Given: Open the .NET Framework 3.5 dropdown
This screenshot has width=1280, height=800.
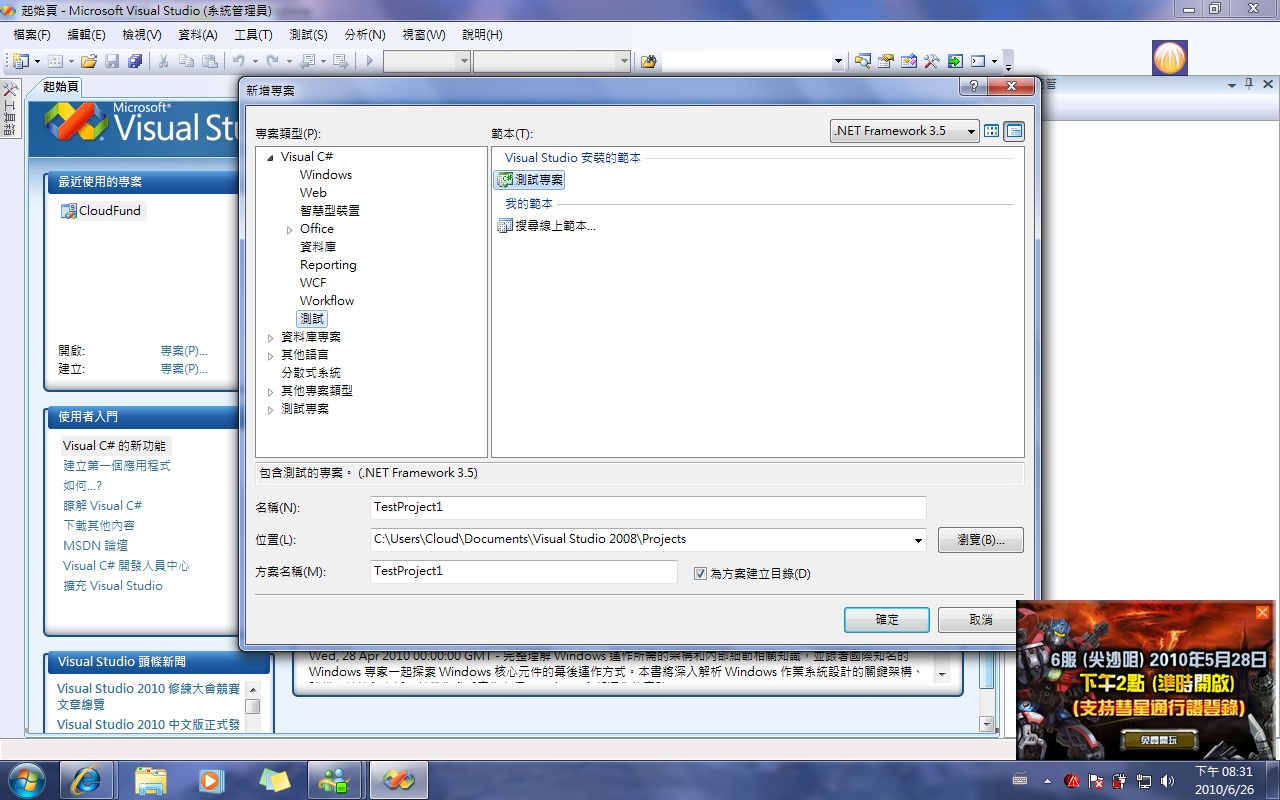Looking at the screenshot, I should click(x=904, y=131).
